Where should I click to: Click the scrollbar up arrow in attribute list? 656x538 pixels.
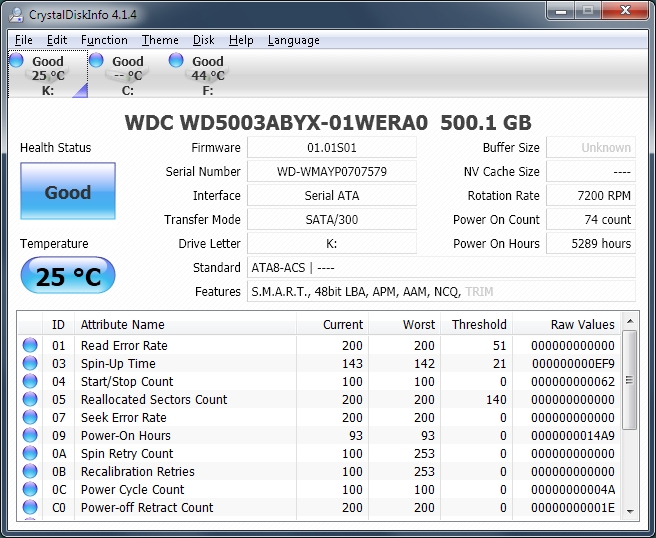coord(630,321)
